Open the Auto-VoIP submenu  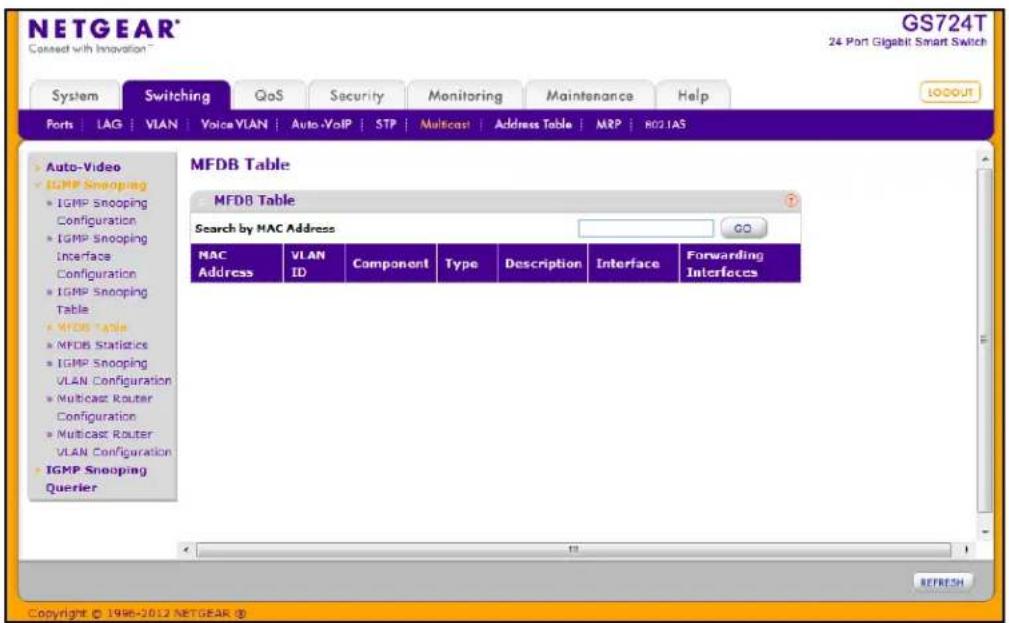click(321, 124)
